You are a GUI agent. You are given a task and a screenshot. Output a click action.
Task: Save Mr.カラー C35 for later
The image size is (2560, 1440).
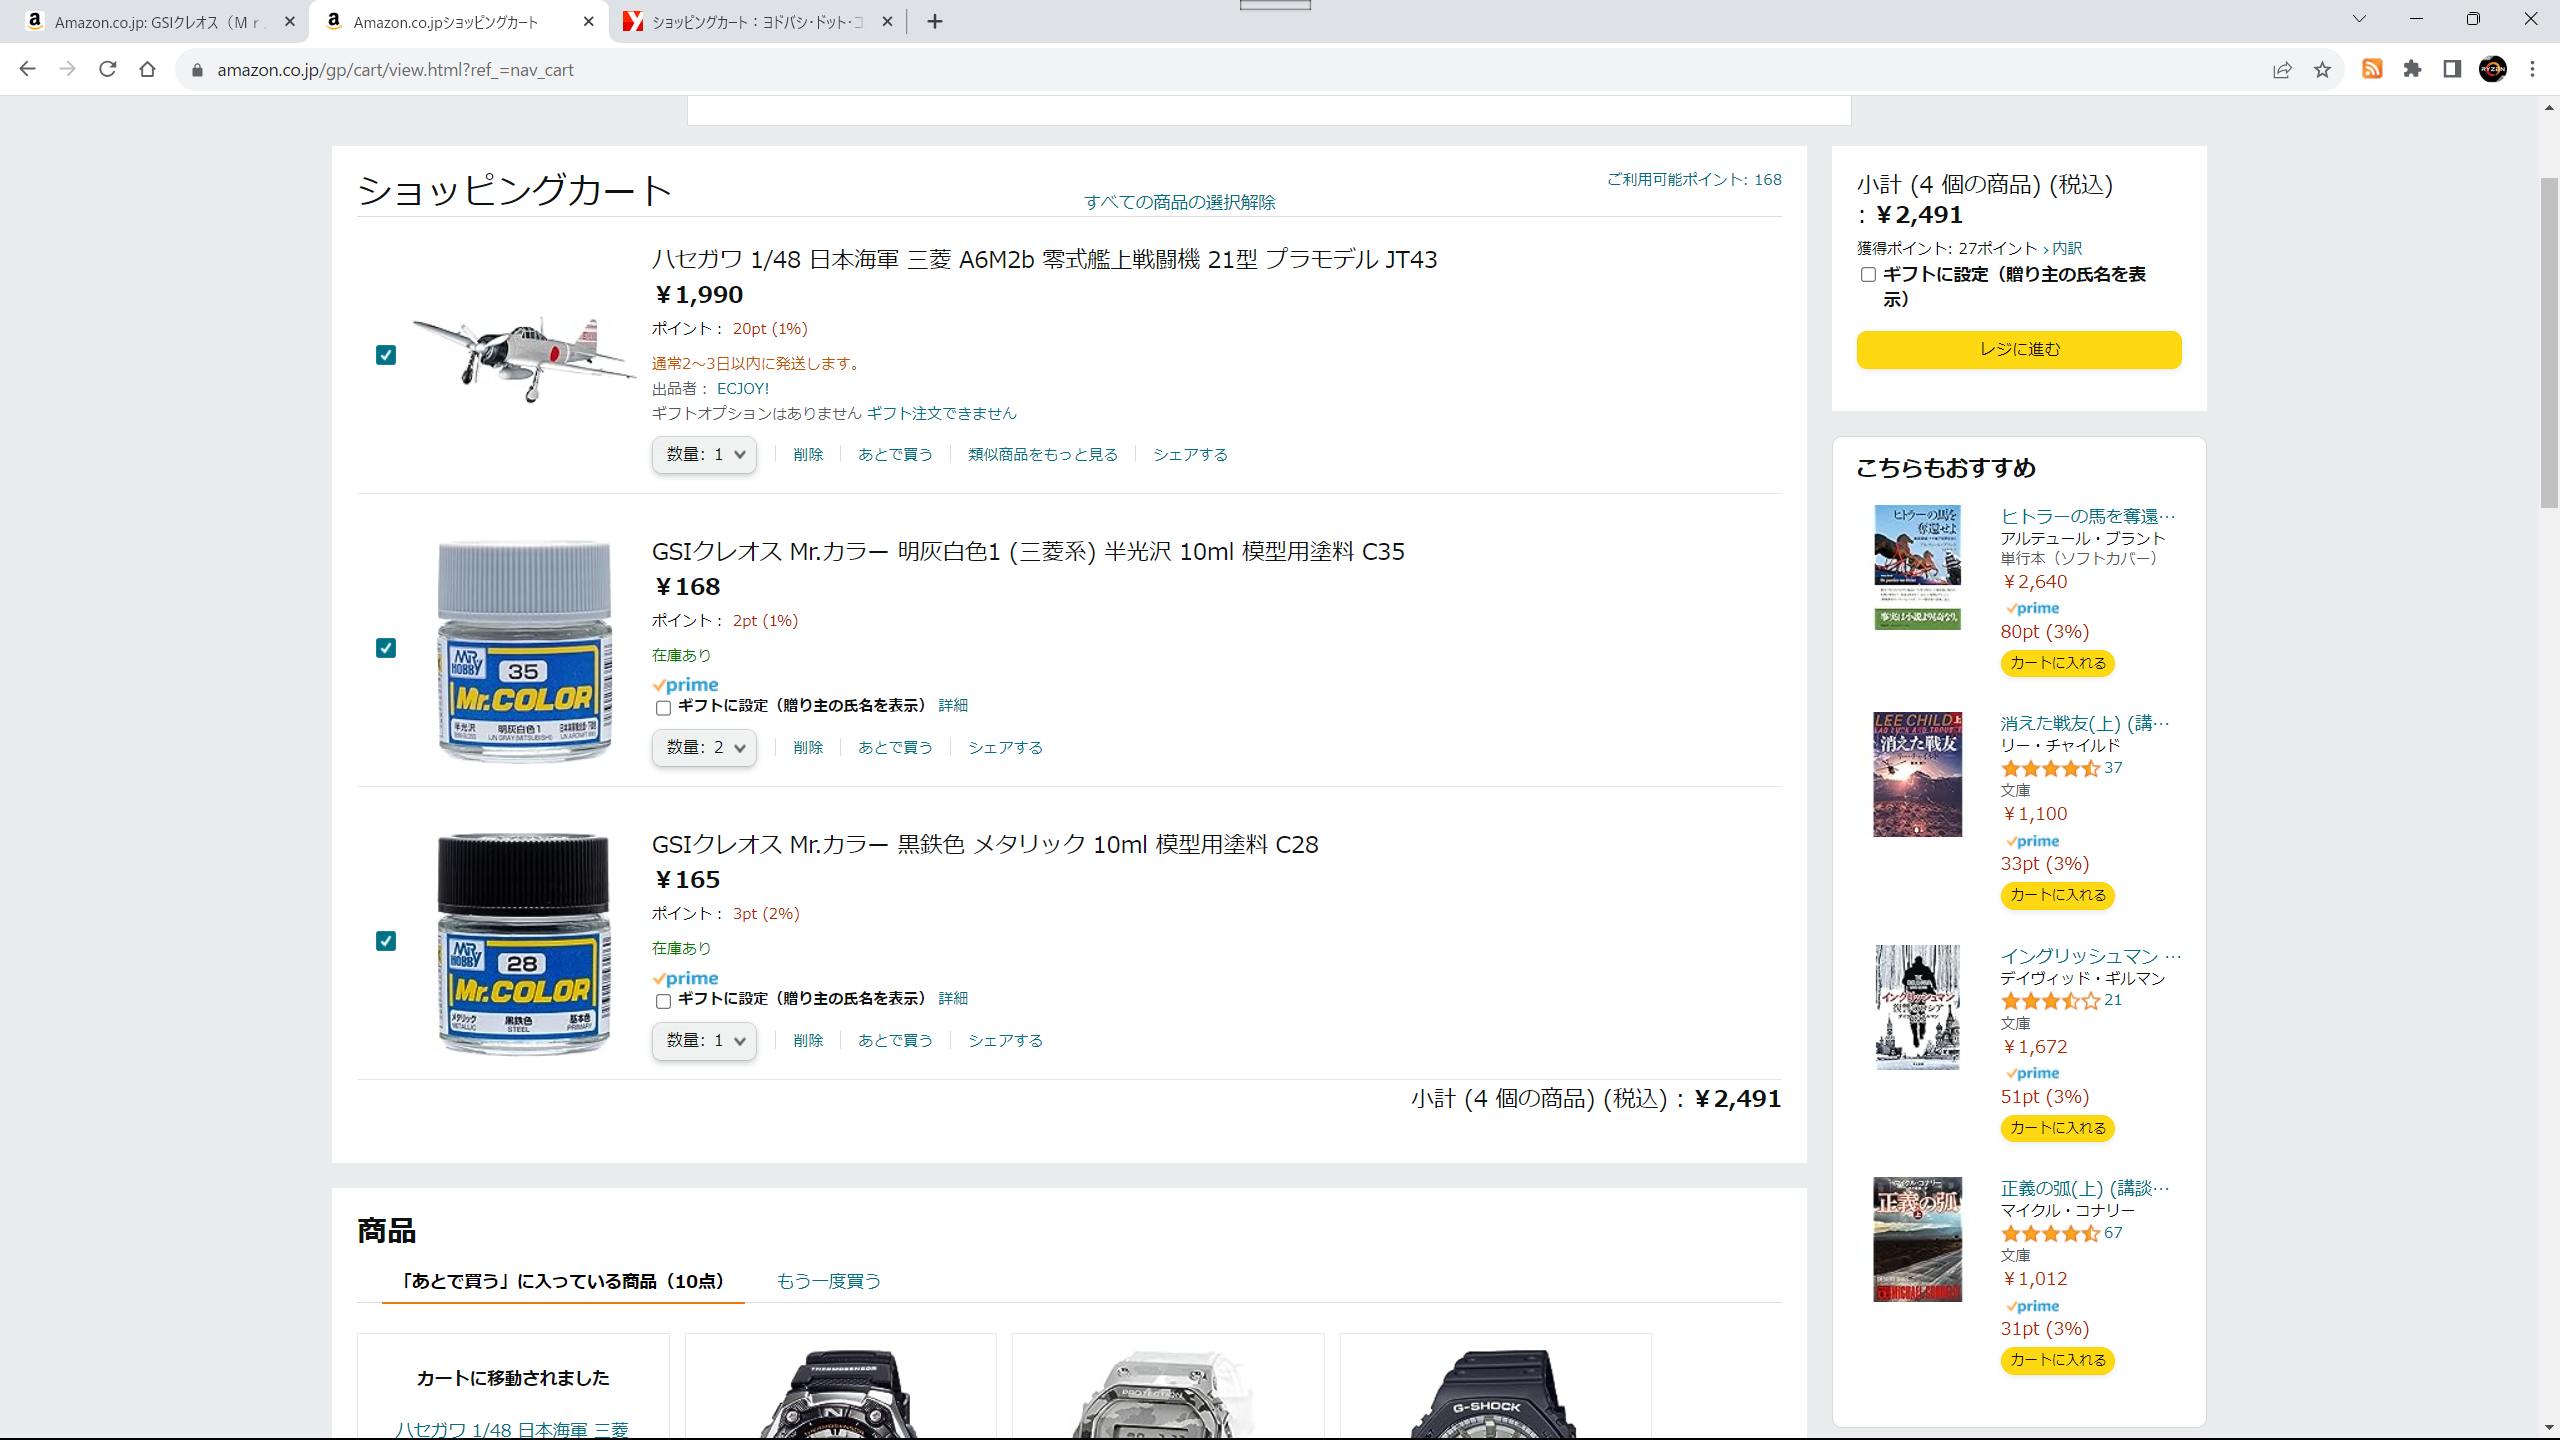895,747
